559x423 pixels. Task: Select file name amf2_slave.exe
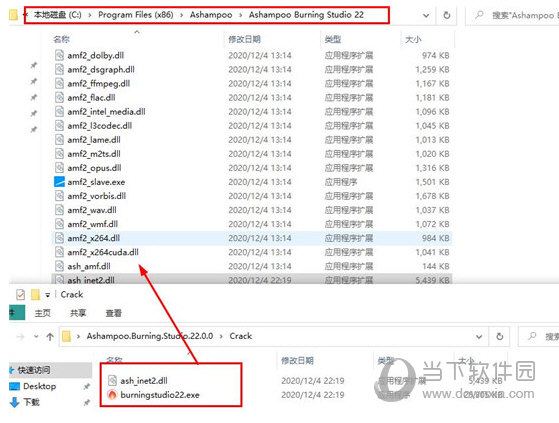tap(96, 182)
